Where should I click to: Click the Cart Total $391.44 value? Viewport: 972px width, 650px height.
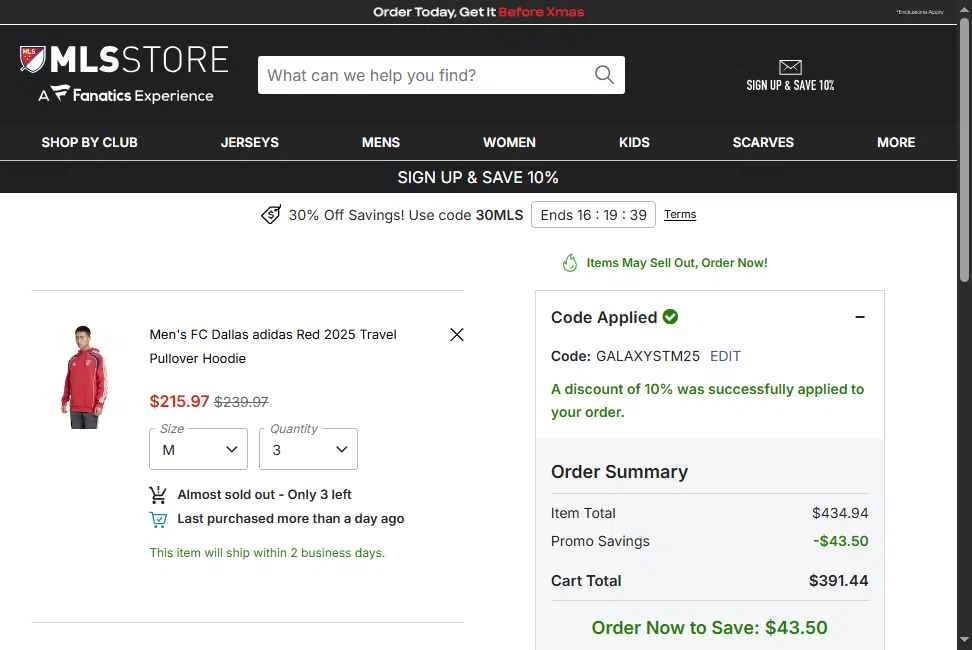[838, 581]
